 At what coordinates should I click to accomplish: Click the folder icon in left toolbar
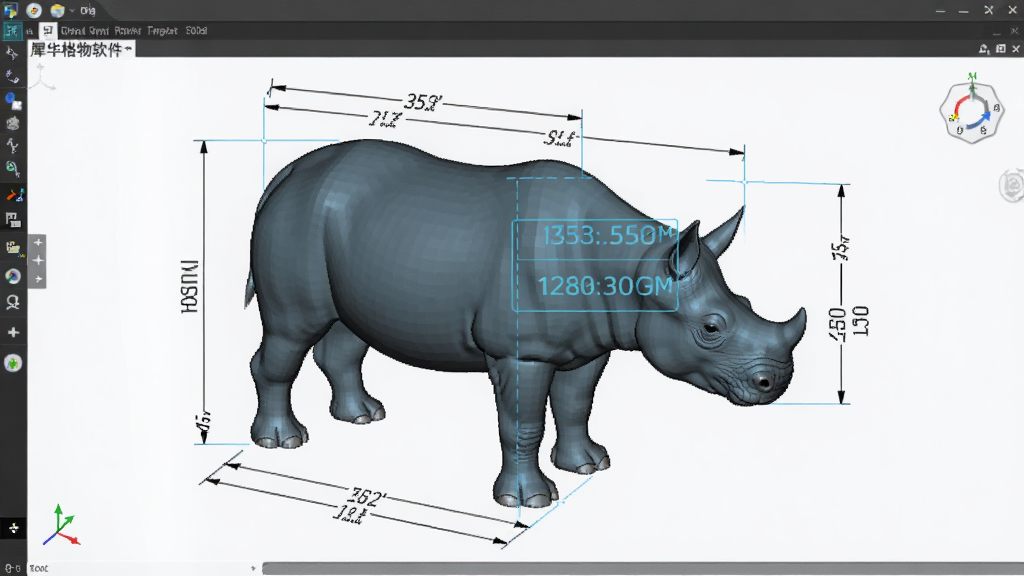coord(13,248)
